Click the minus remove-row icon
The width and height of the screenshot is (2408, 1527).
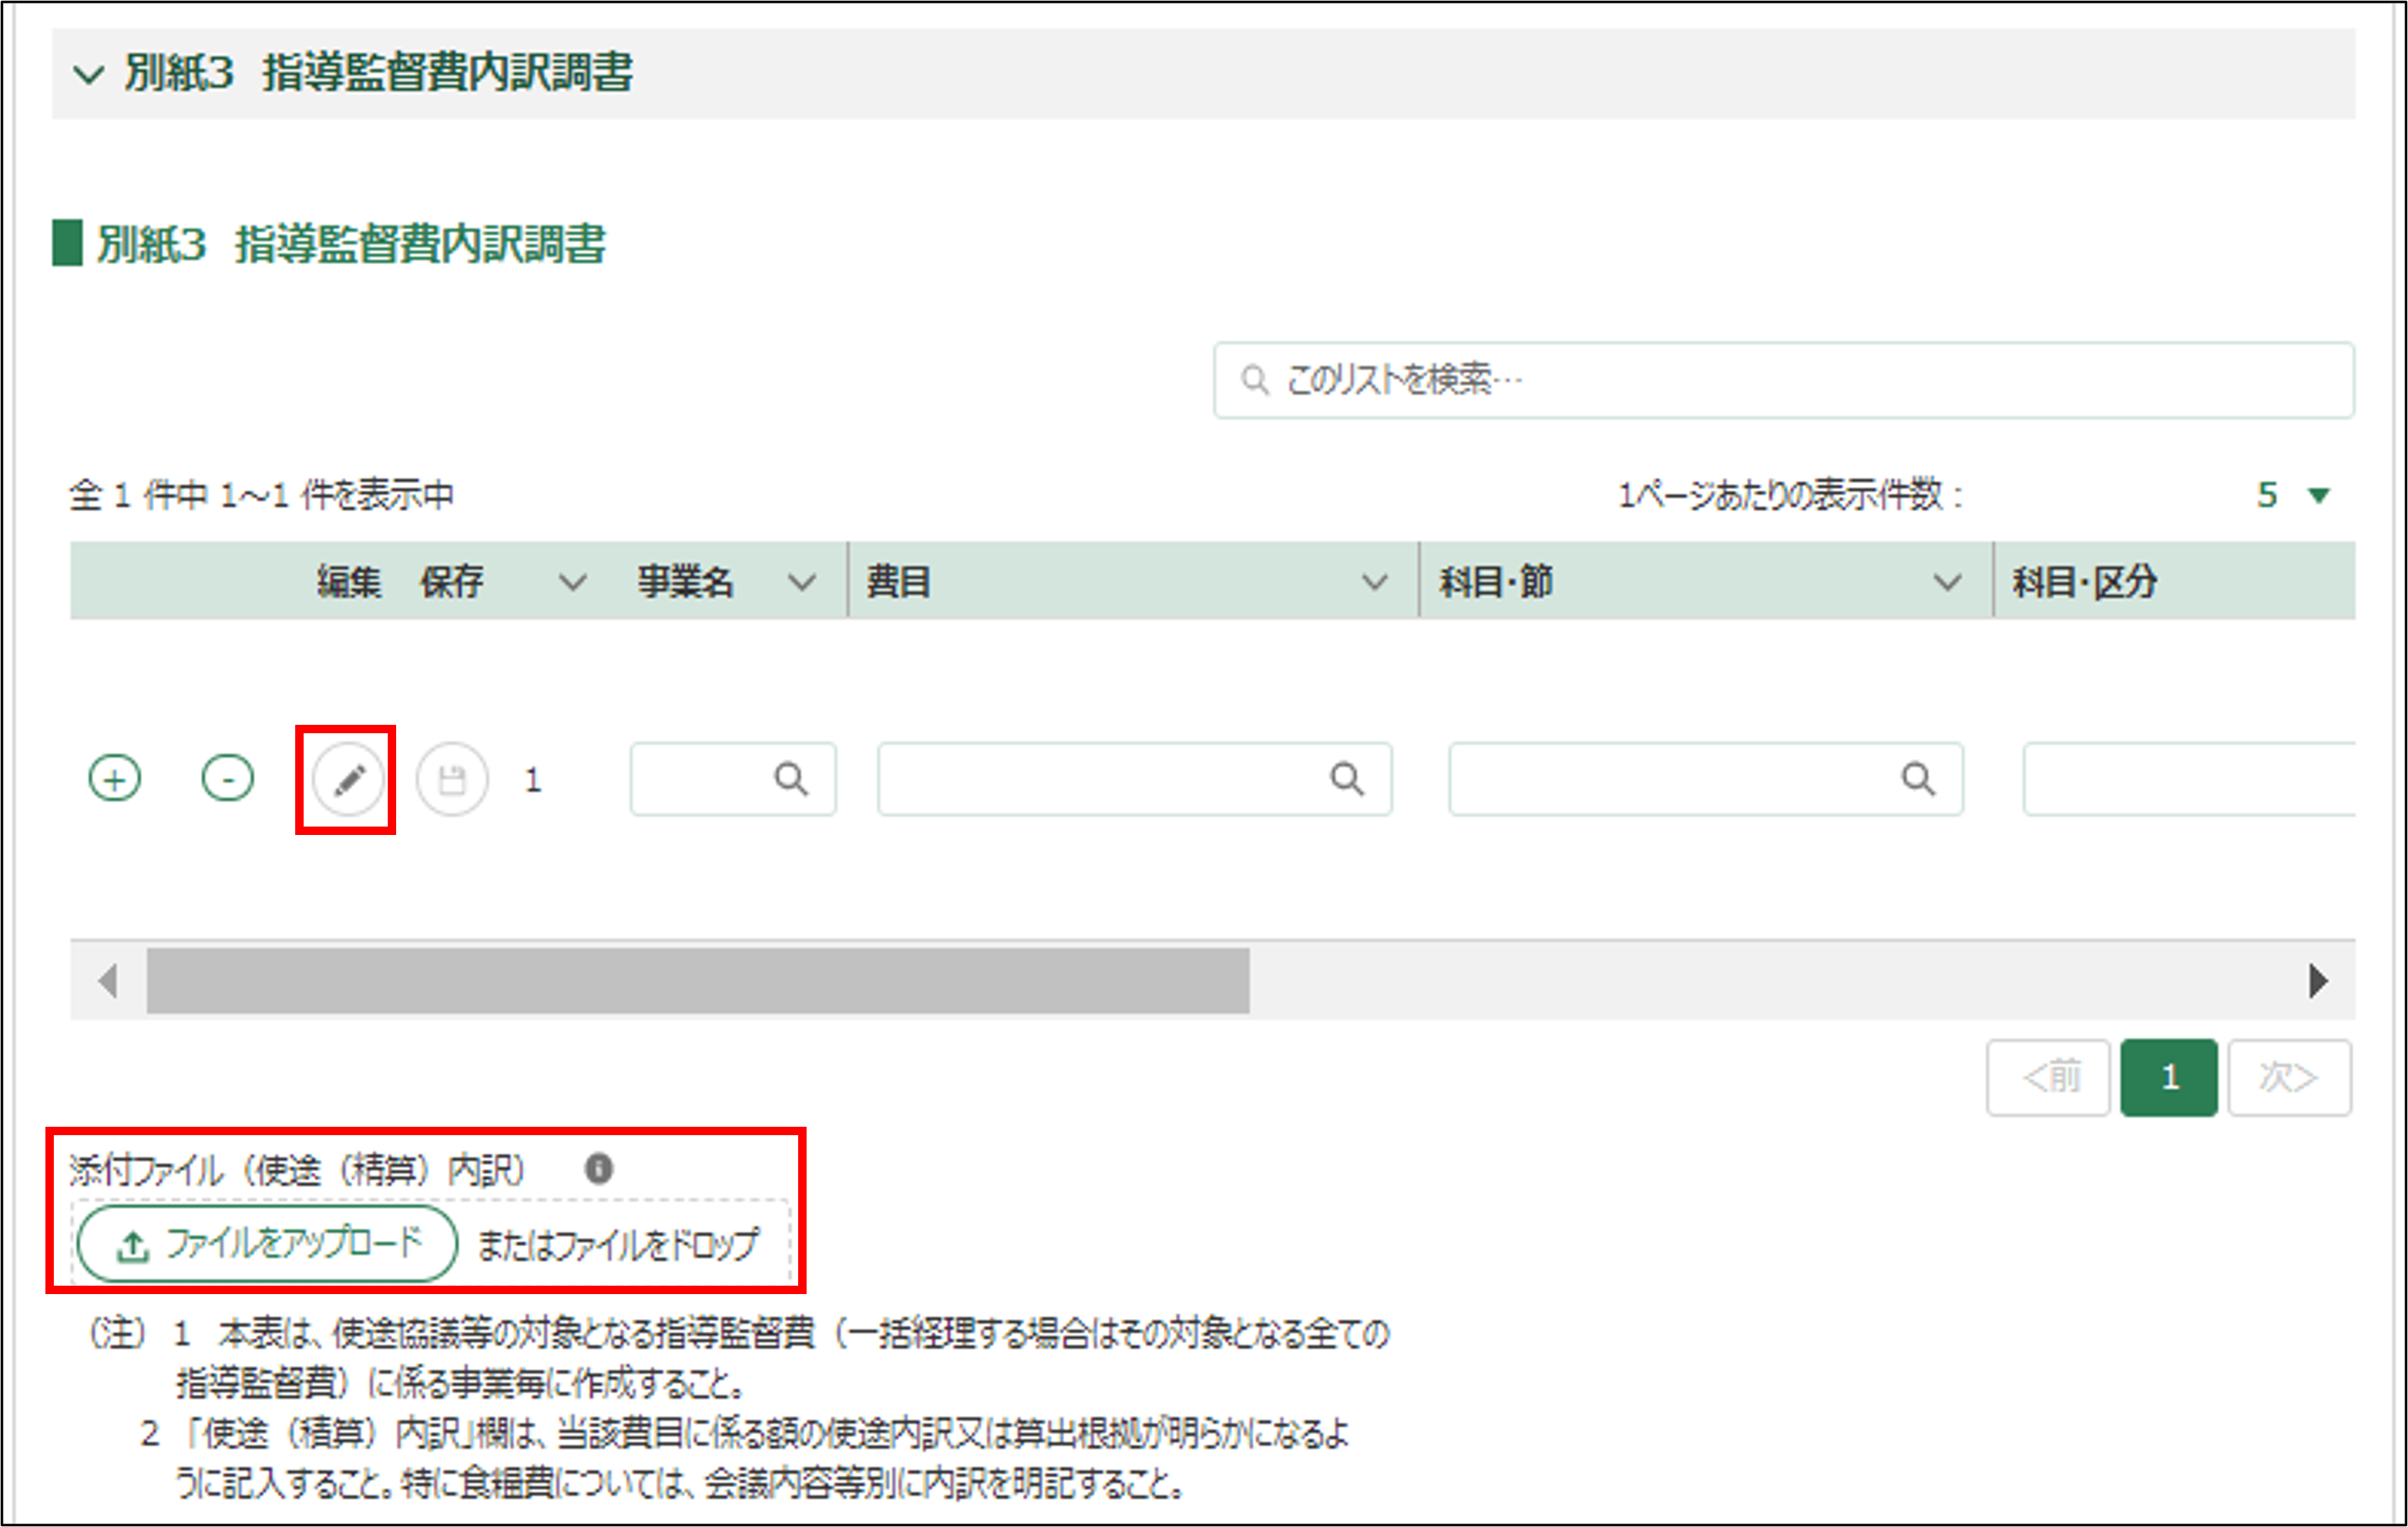[x=228, y=779]
